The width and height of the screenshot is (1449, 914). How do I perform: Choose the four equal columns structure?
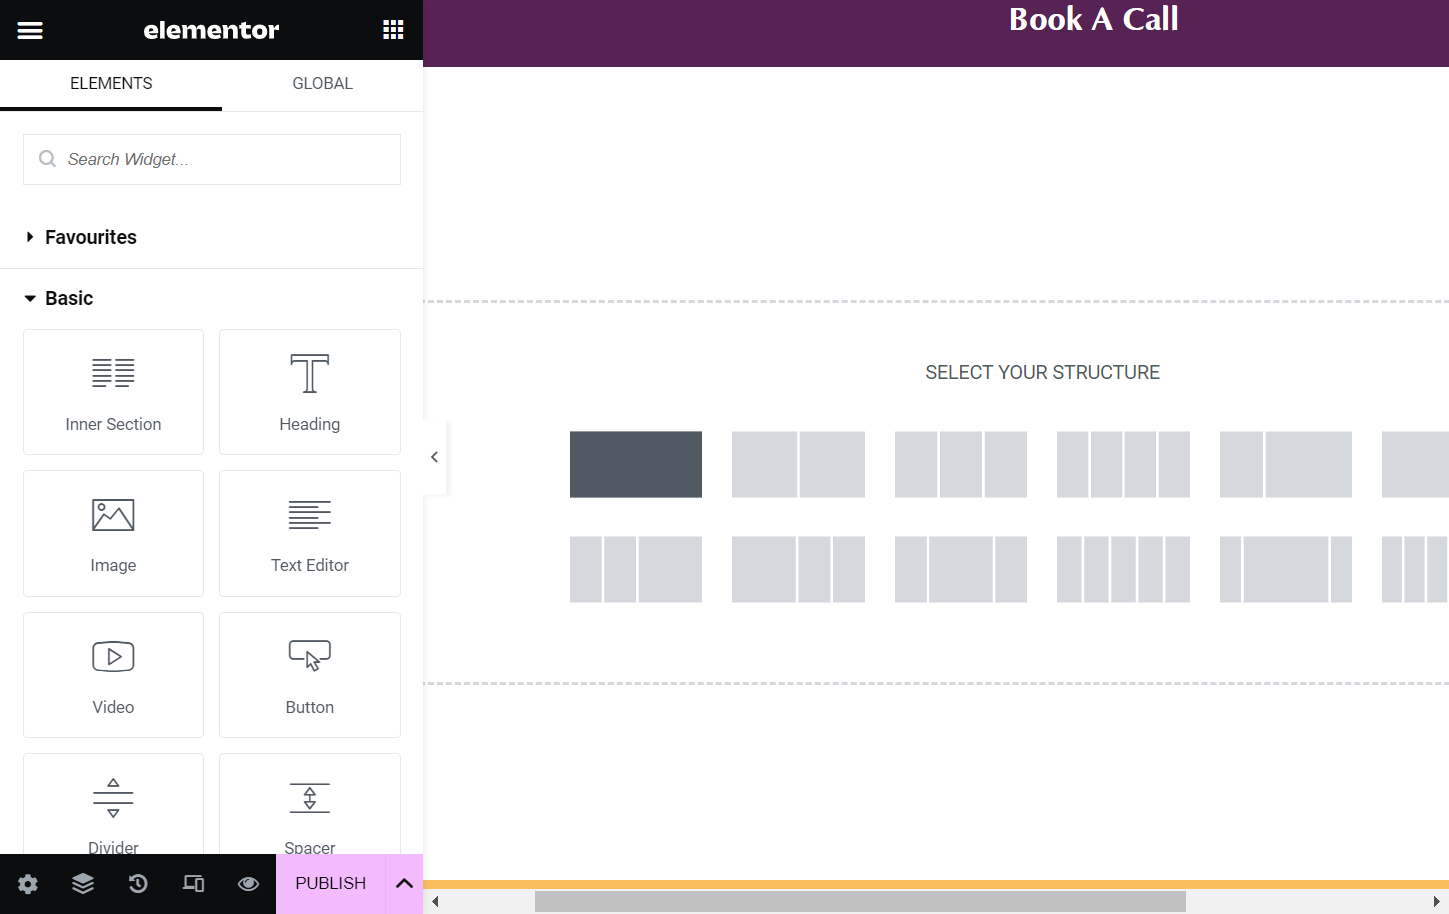(x=1123, y=464)
